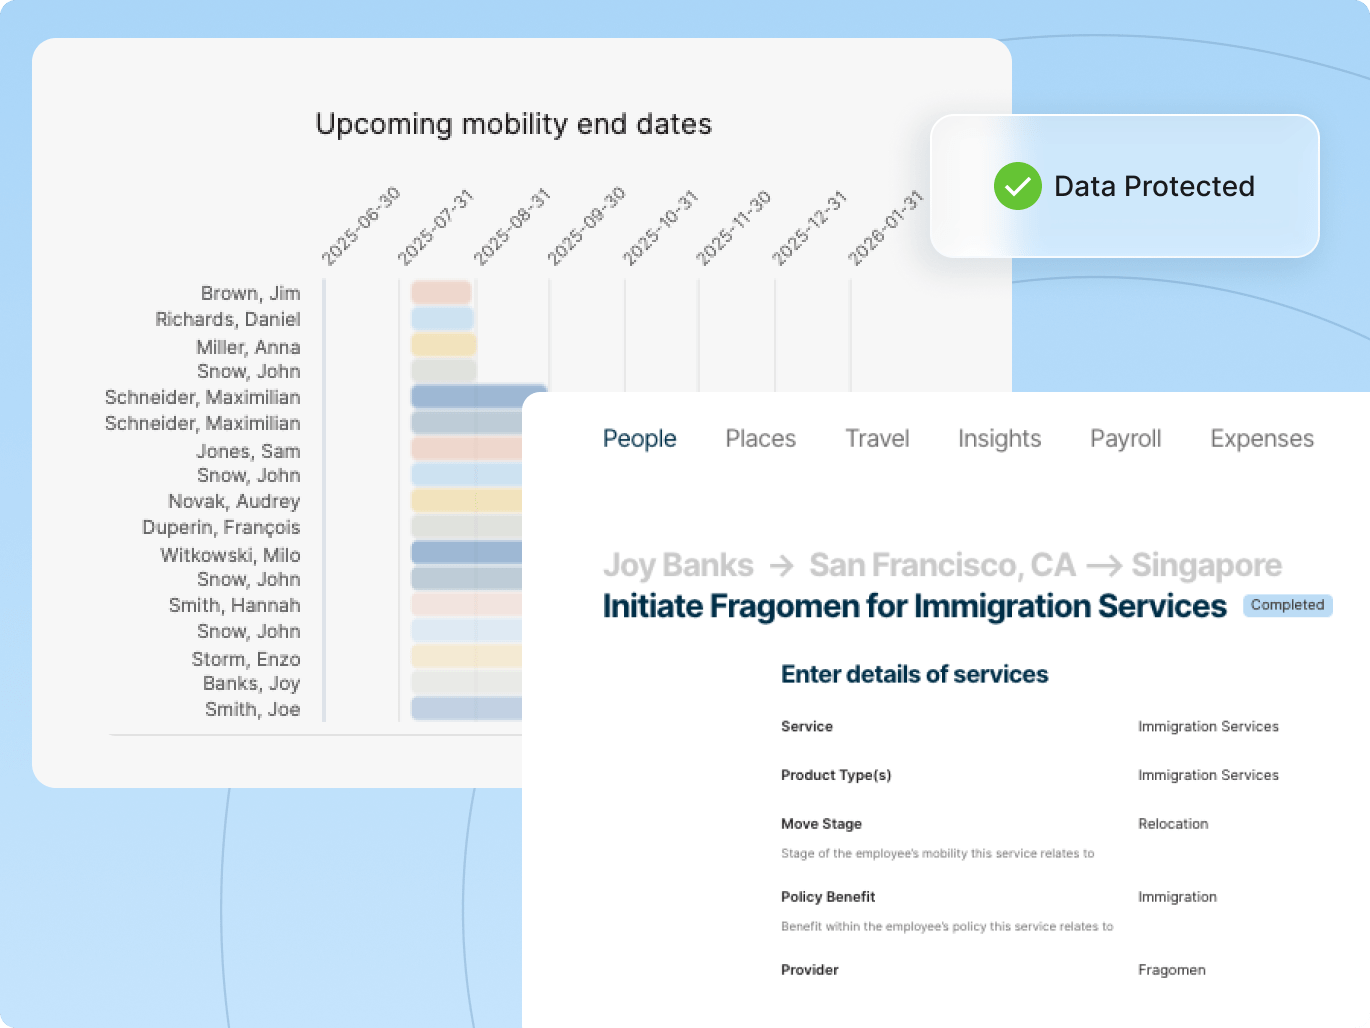Click the Witkowski, Milo row label

tap(230, 555)
